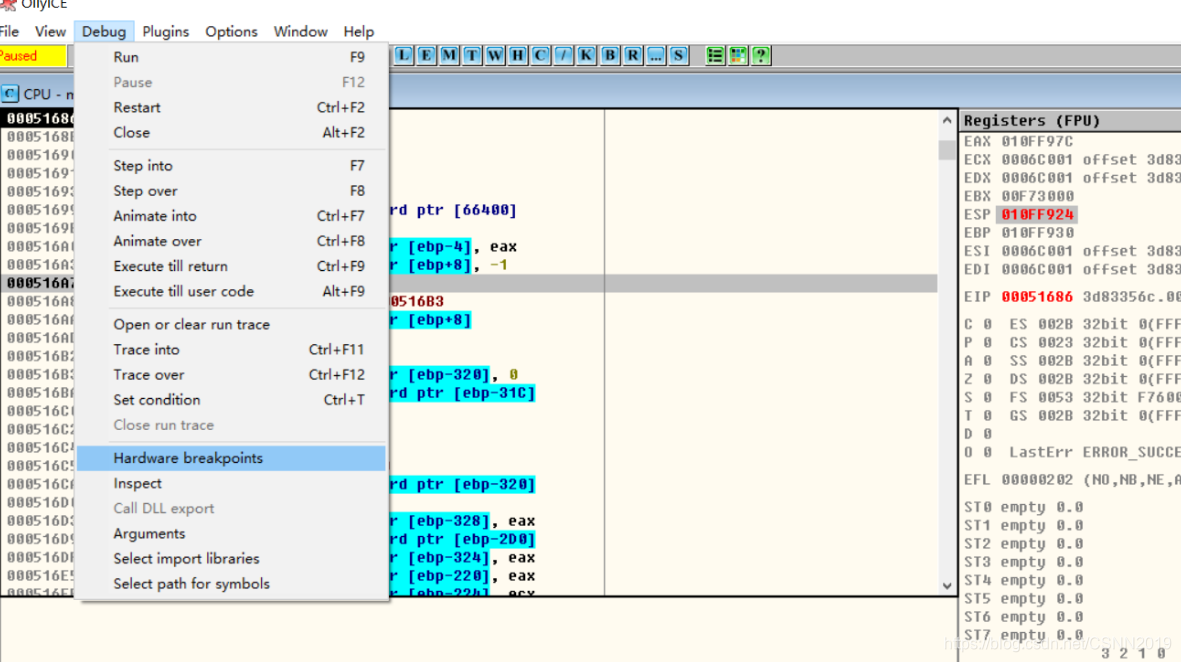This screenshot has width=1181, height=662.
Task: Open Threads (T) toolbar button
Action: tap(472, 55)
